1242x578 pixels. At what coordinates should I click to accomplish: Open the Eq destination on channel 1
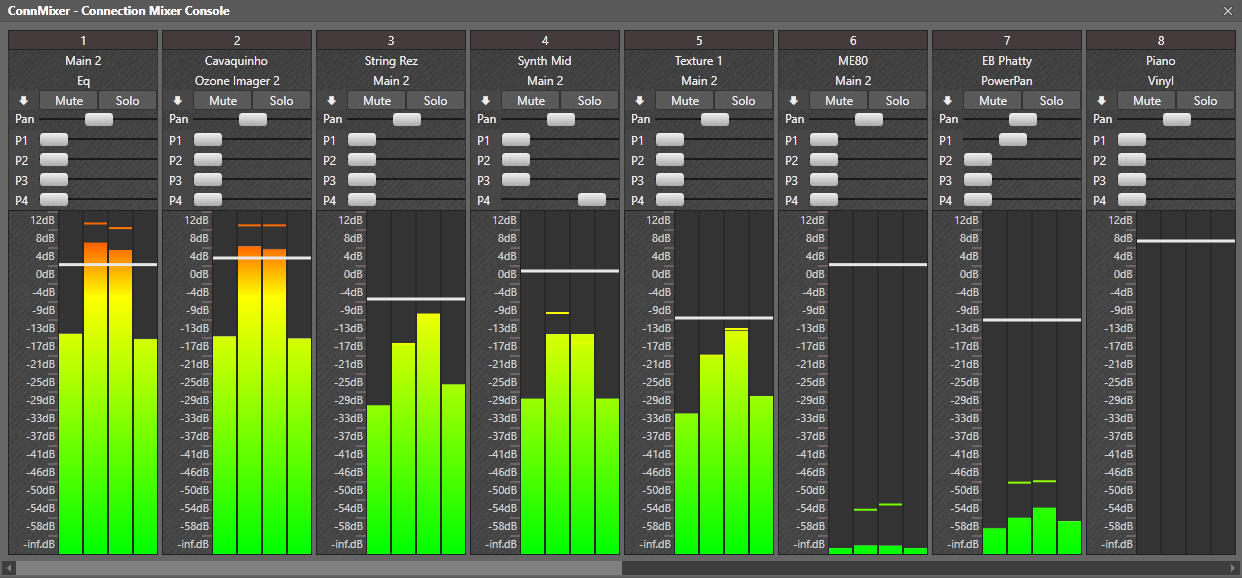(x=83, y=80)
